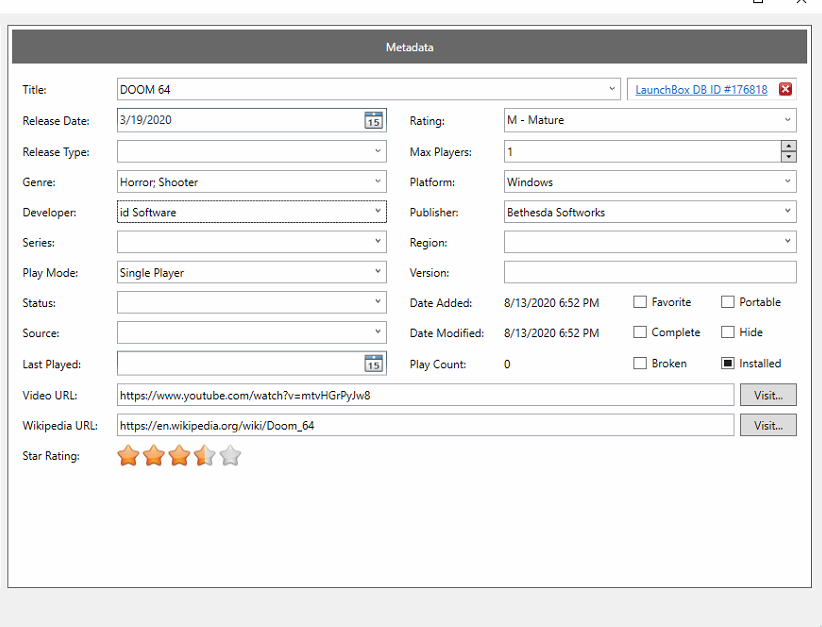Open the Platform dropdown
Viewport: 822px width, 627px height.
click(787, 181)
